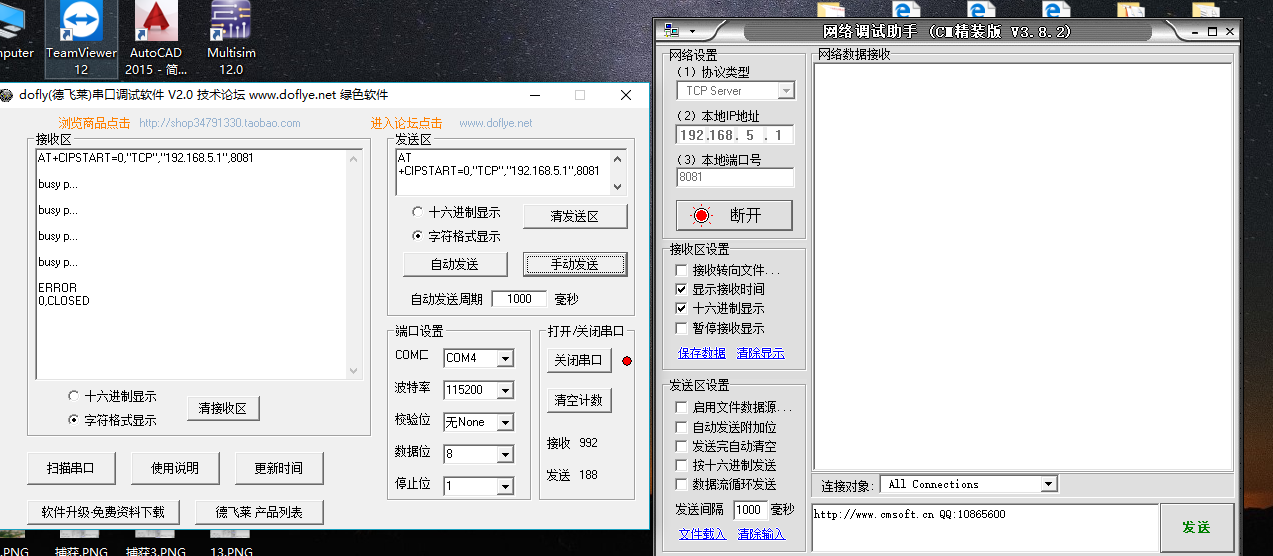Click the network data receive area
1273x556 pixels.
click(1022, 266)
